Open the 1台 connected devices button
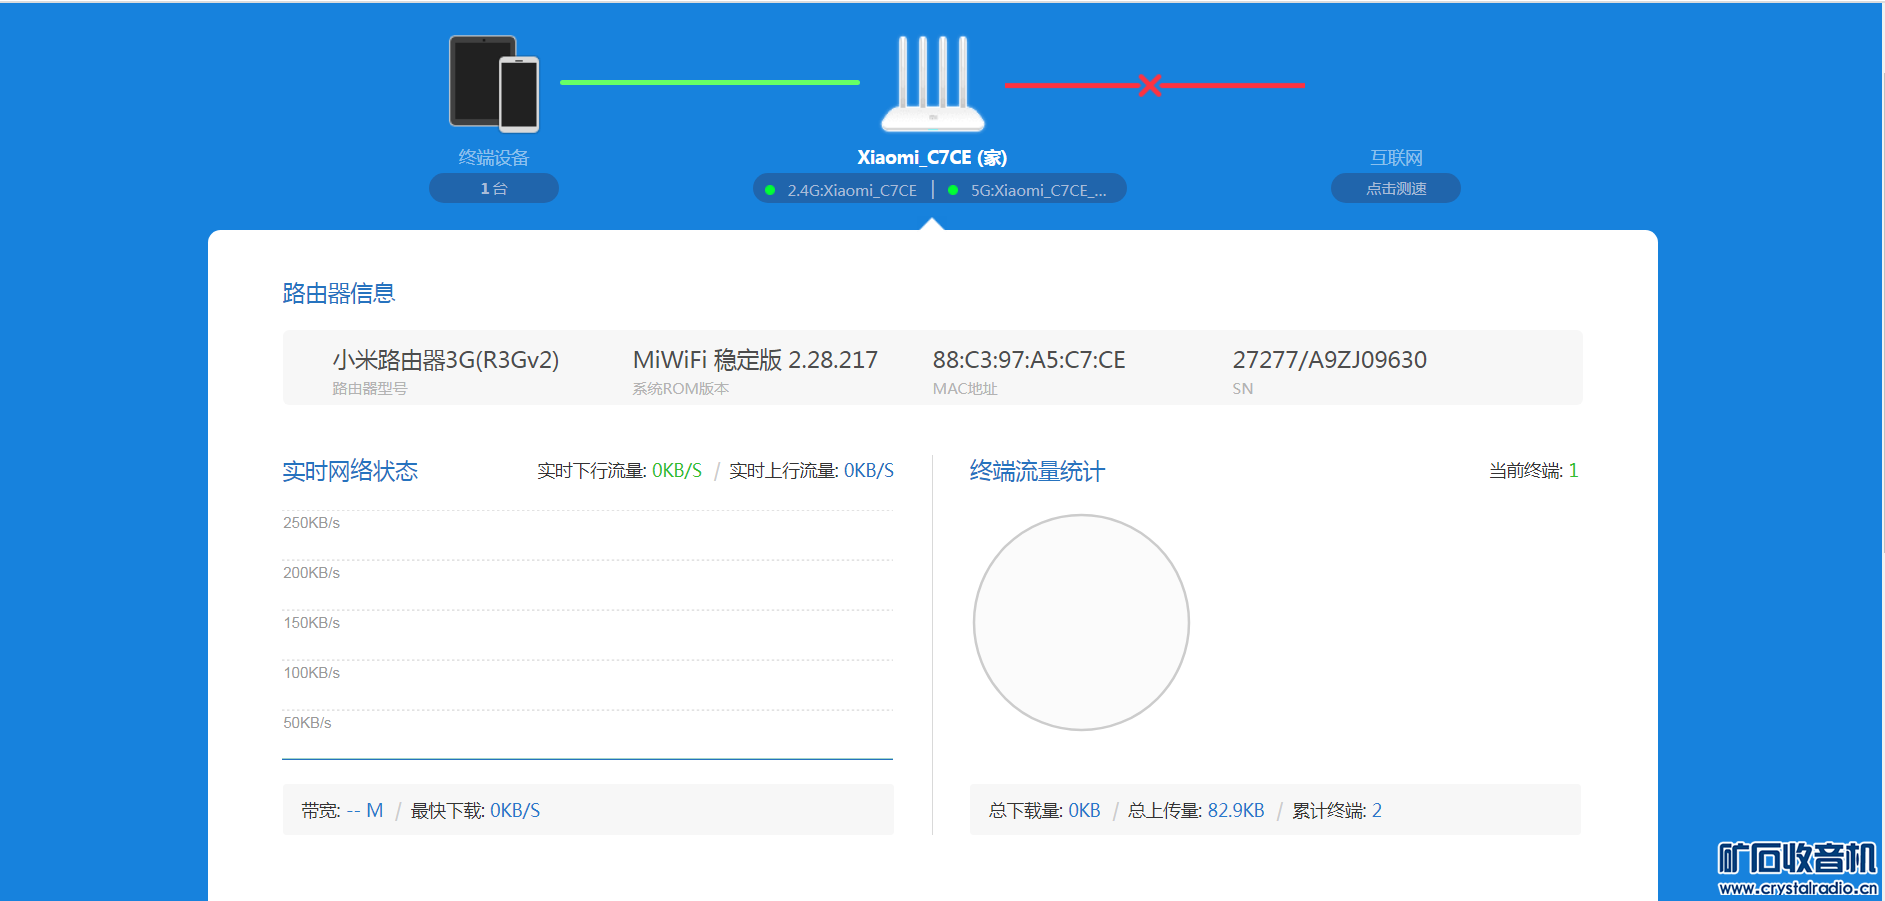 tap(494, 188)
